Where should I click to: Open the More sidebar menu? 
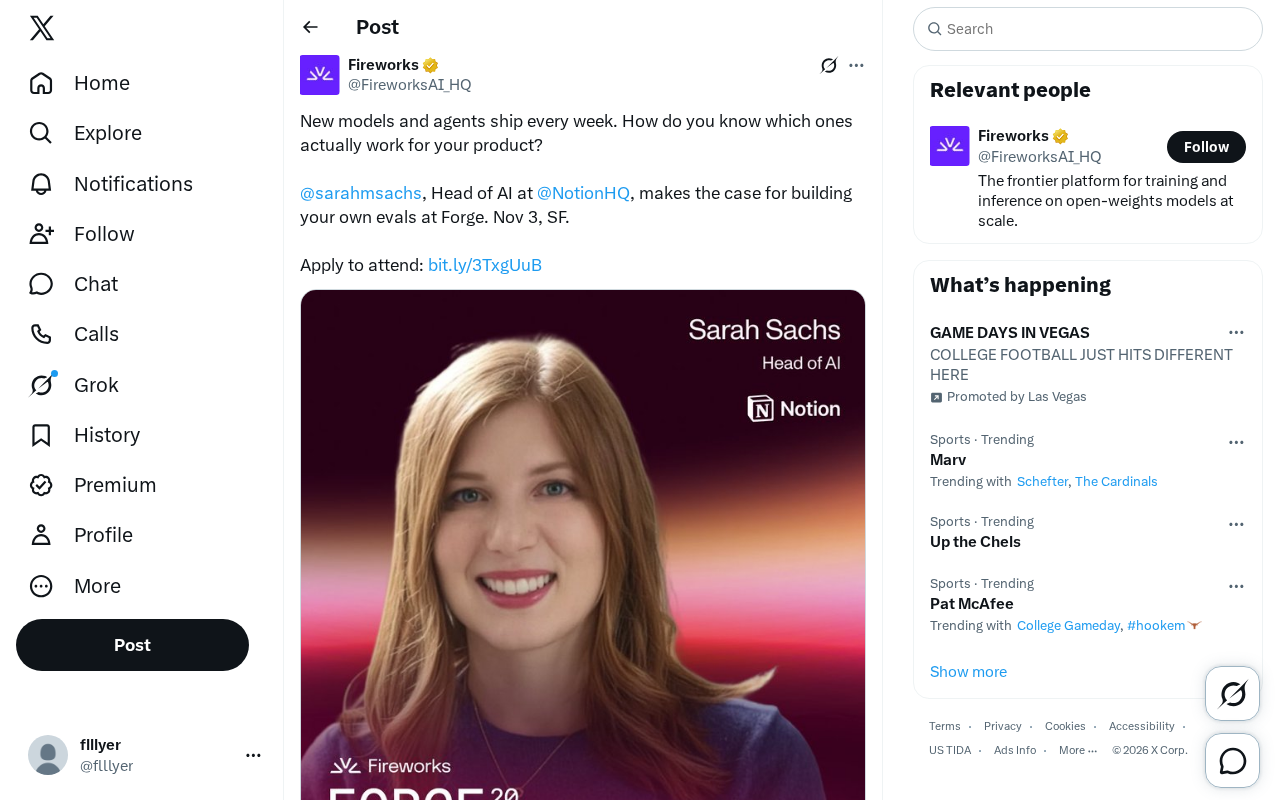coord(75,586)
